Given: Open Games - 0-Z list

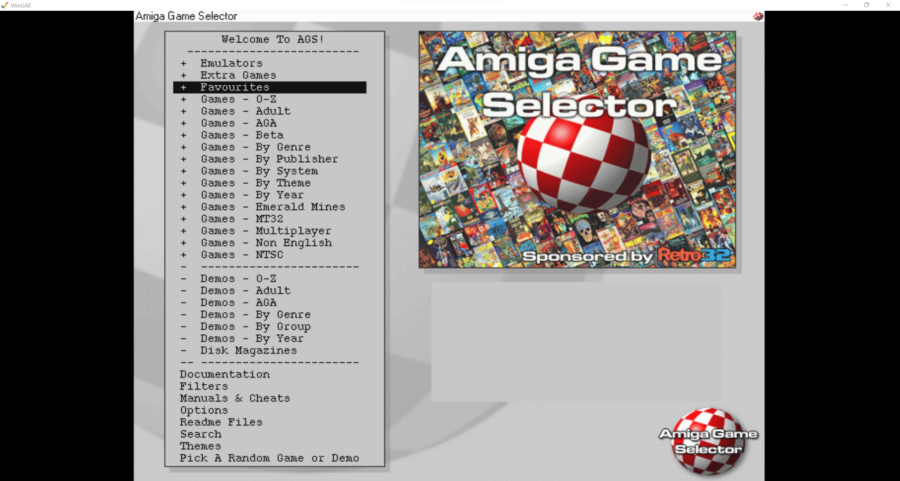Looking at the screenshot, I should pyautogui.click(x=238, y=99).
